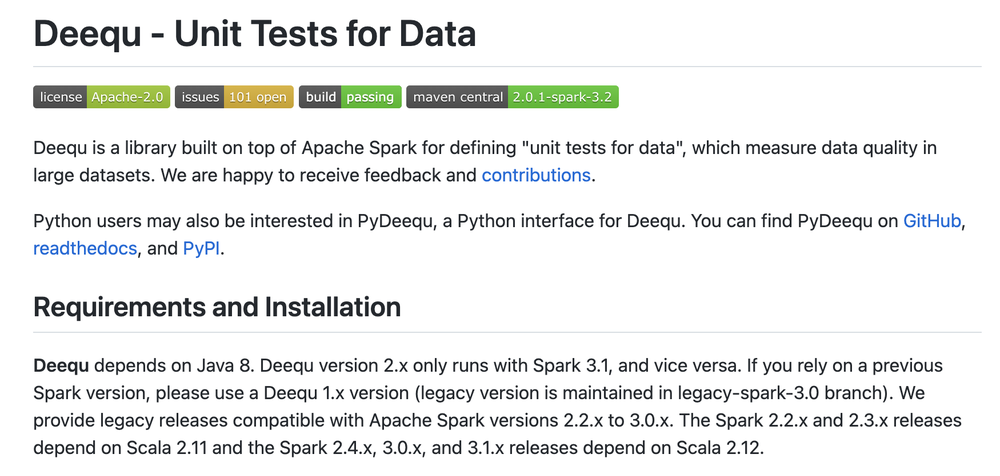
Task: Open the maven central version badge
Action: tap(513, 97)
